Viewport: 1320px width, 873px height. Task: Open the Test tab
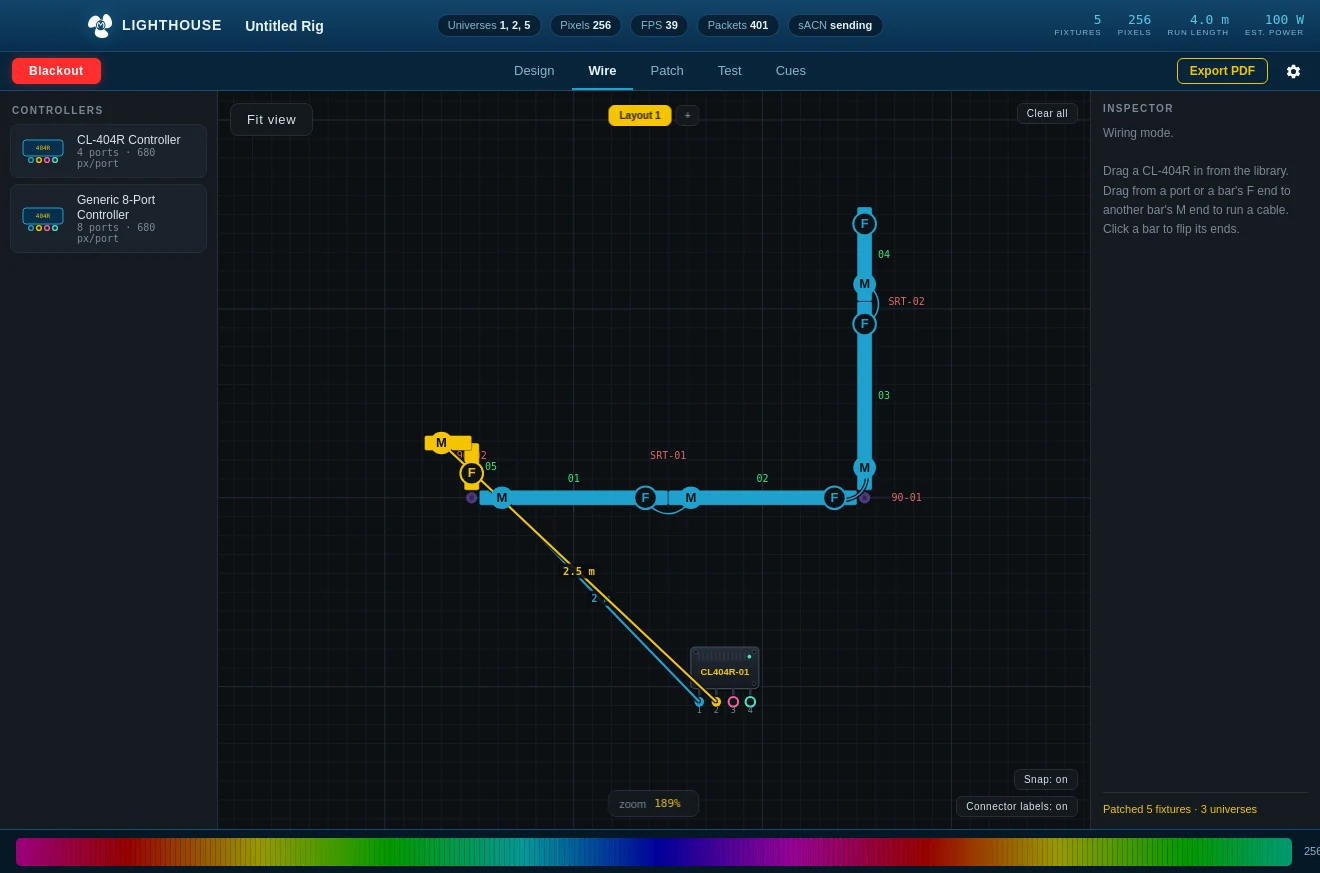730,71
